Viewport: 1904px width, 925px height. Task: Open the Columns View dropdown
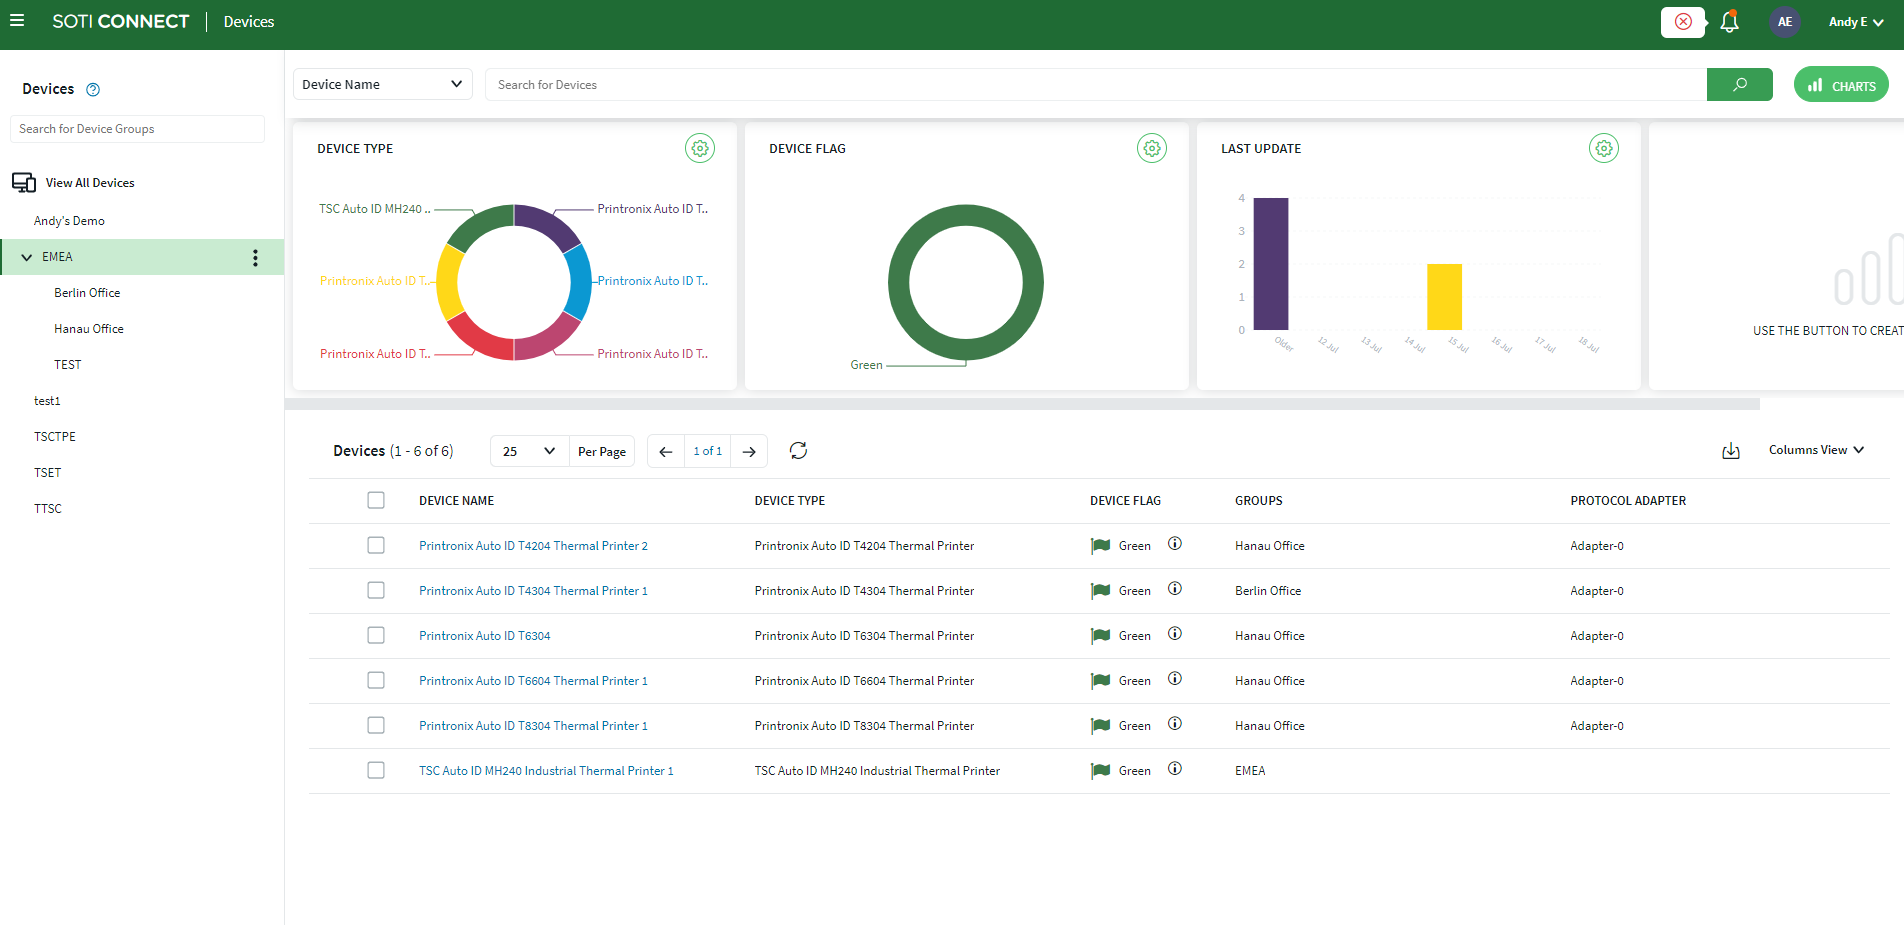(1816, 450)
